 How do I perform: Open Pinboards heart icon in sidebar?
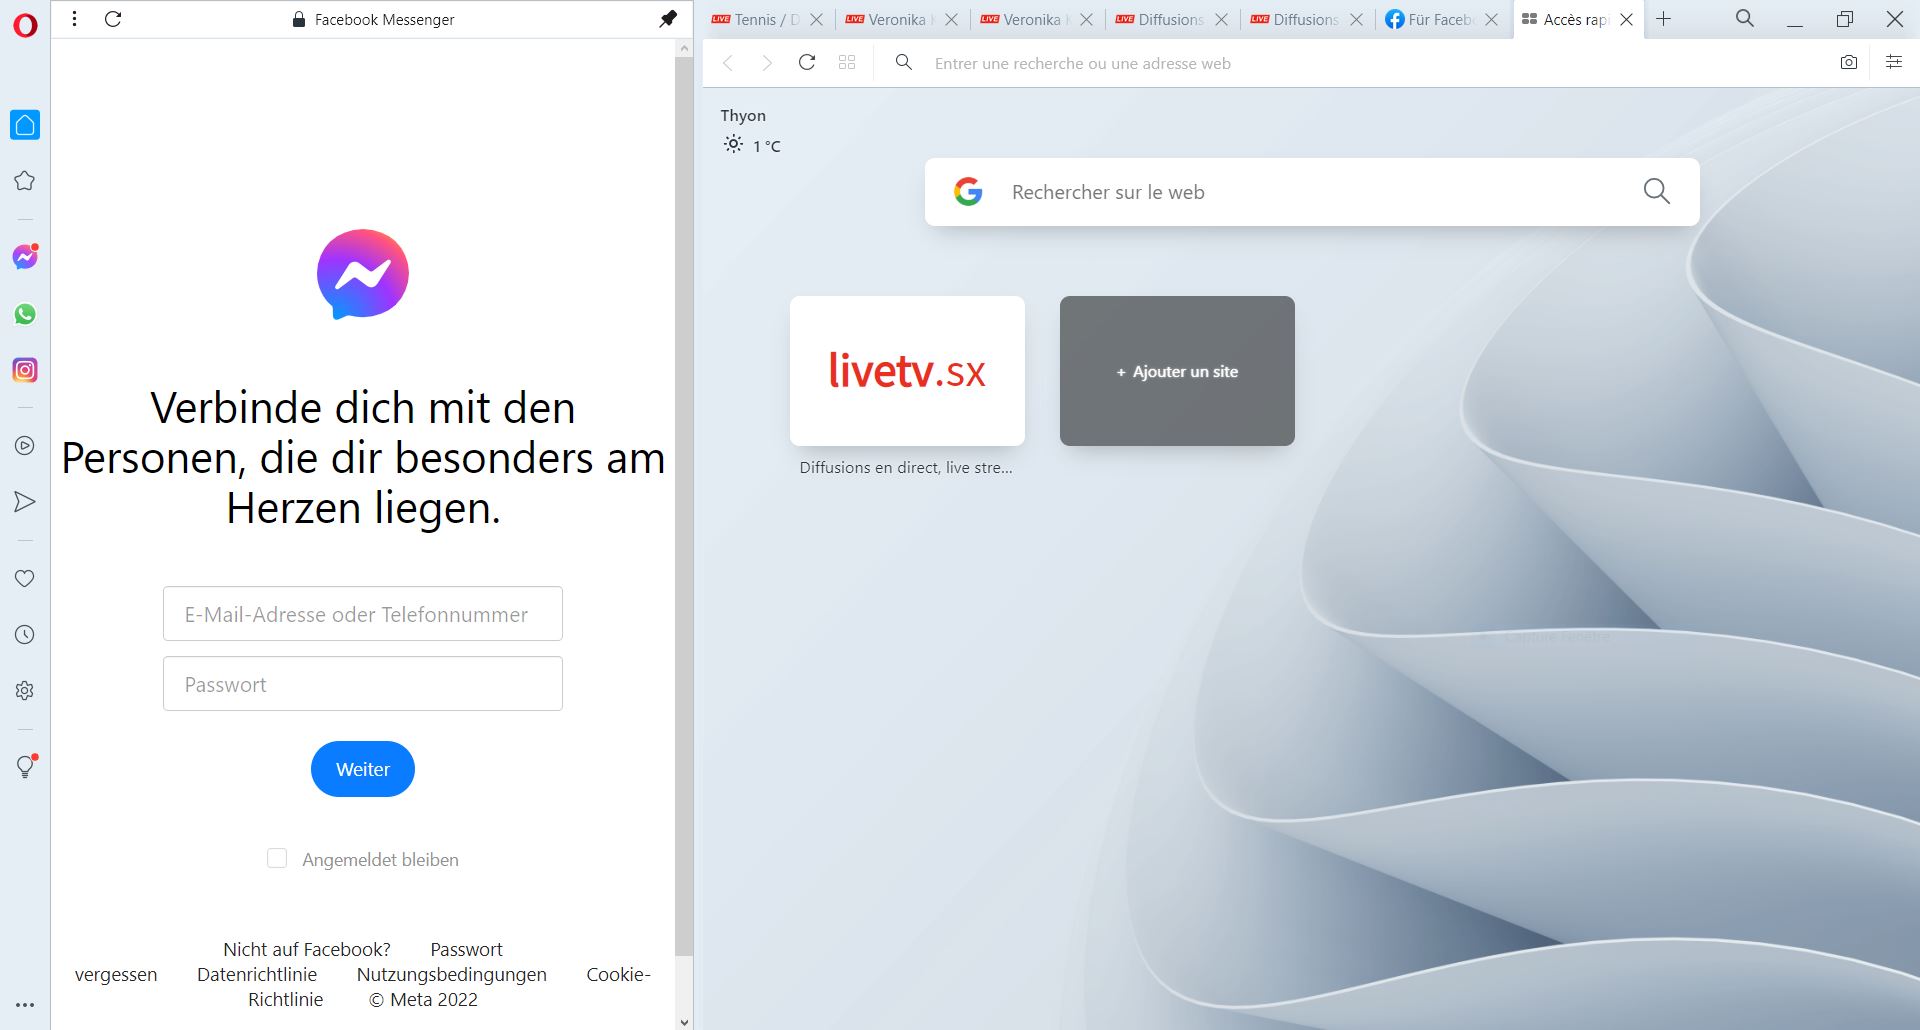(x=25, y=578)
